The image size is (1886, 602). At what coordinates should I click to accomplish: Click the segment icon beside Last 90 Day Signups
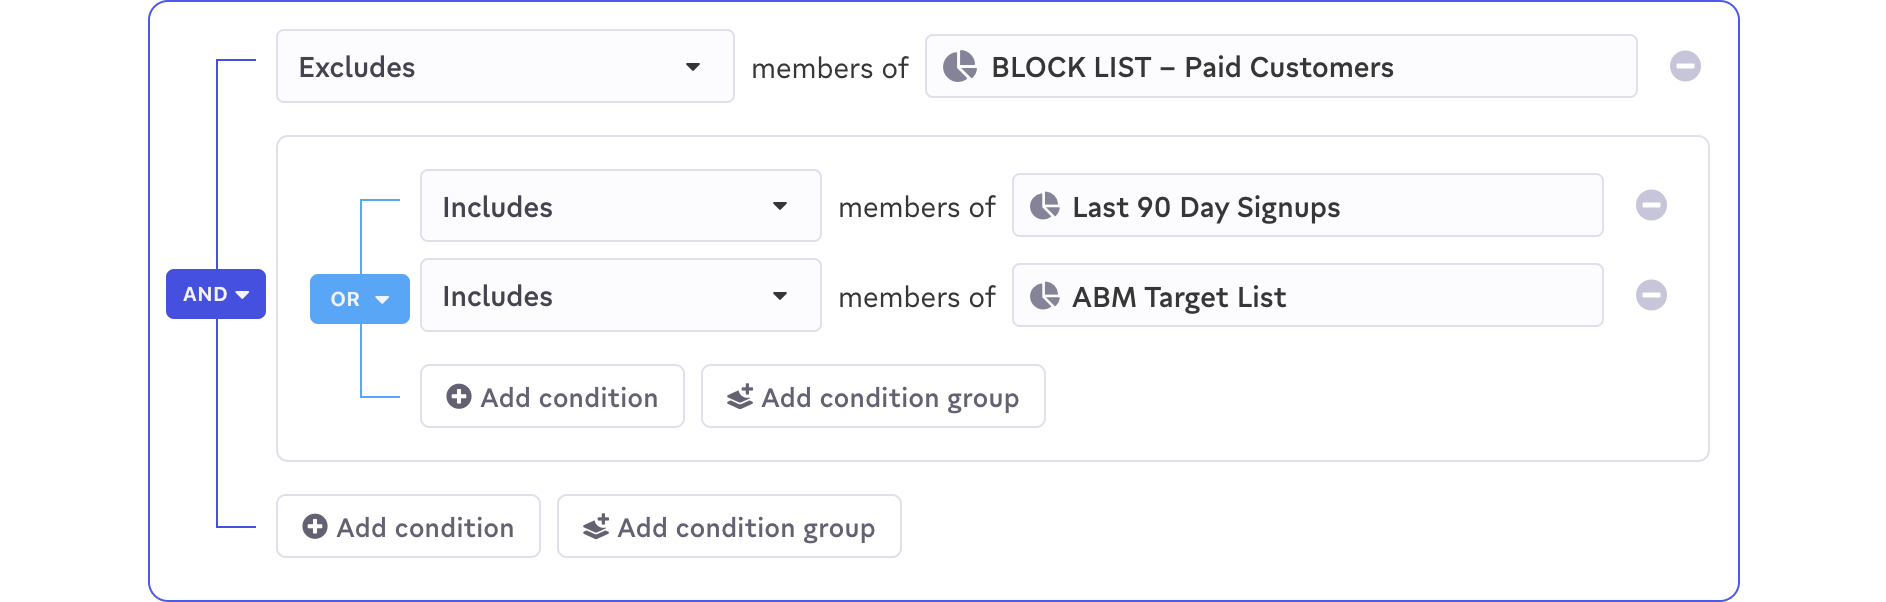tap(1044, 206)
